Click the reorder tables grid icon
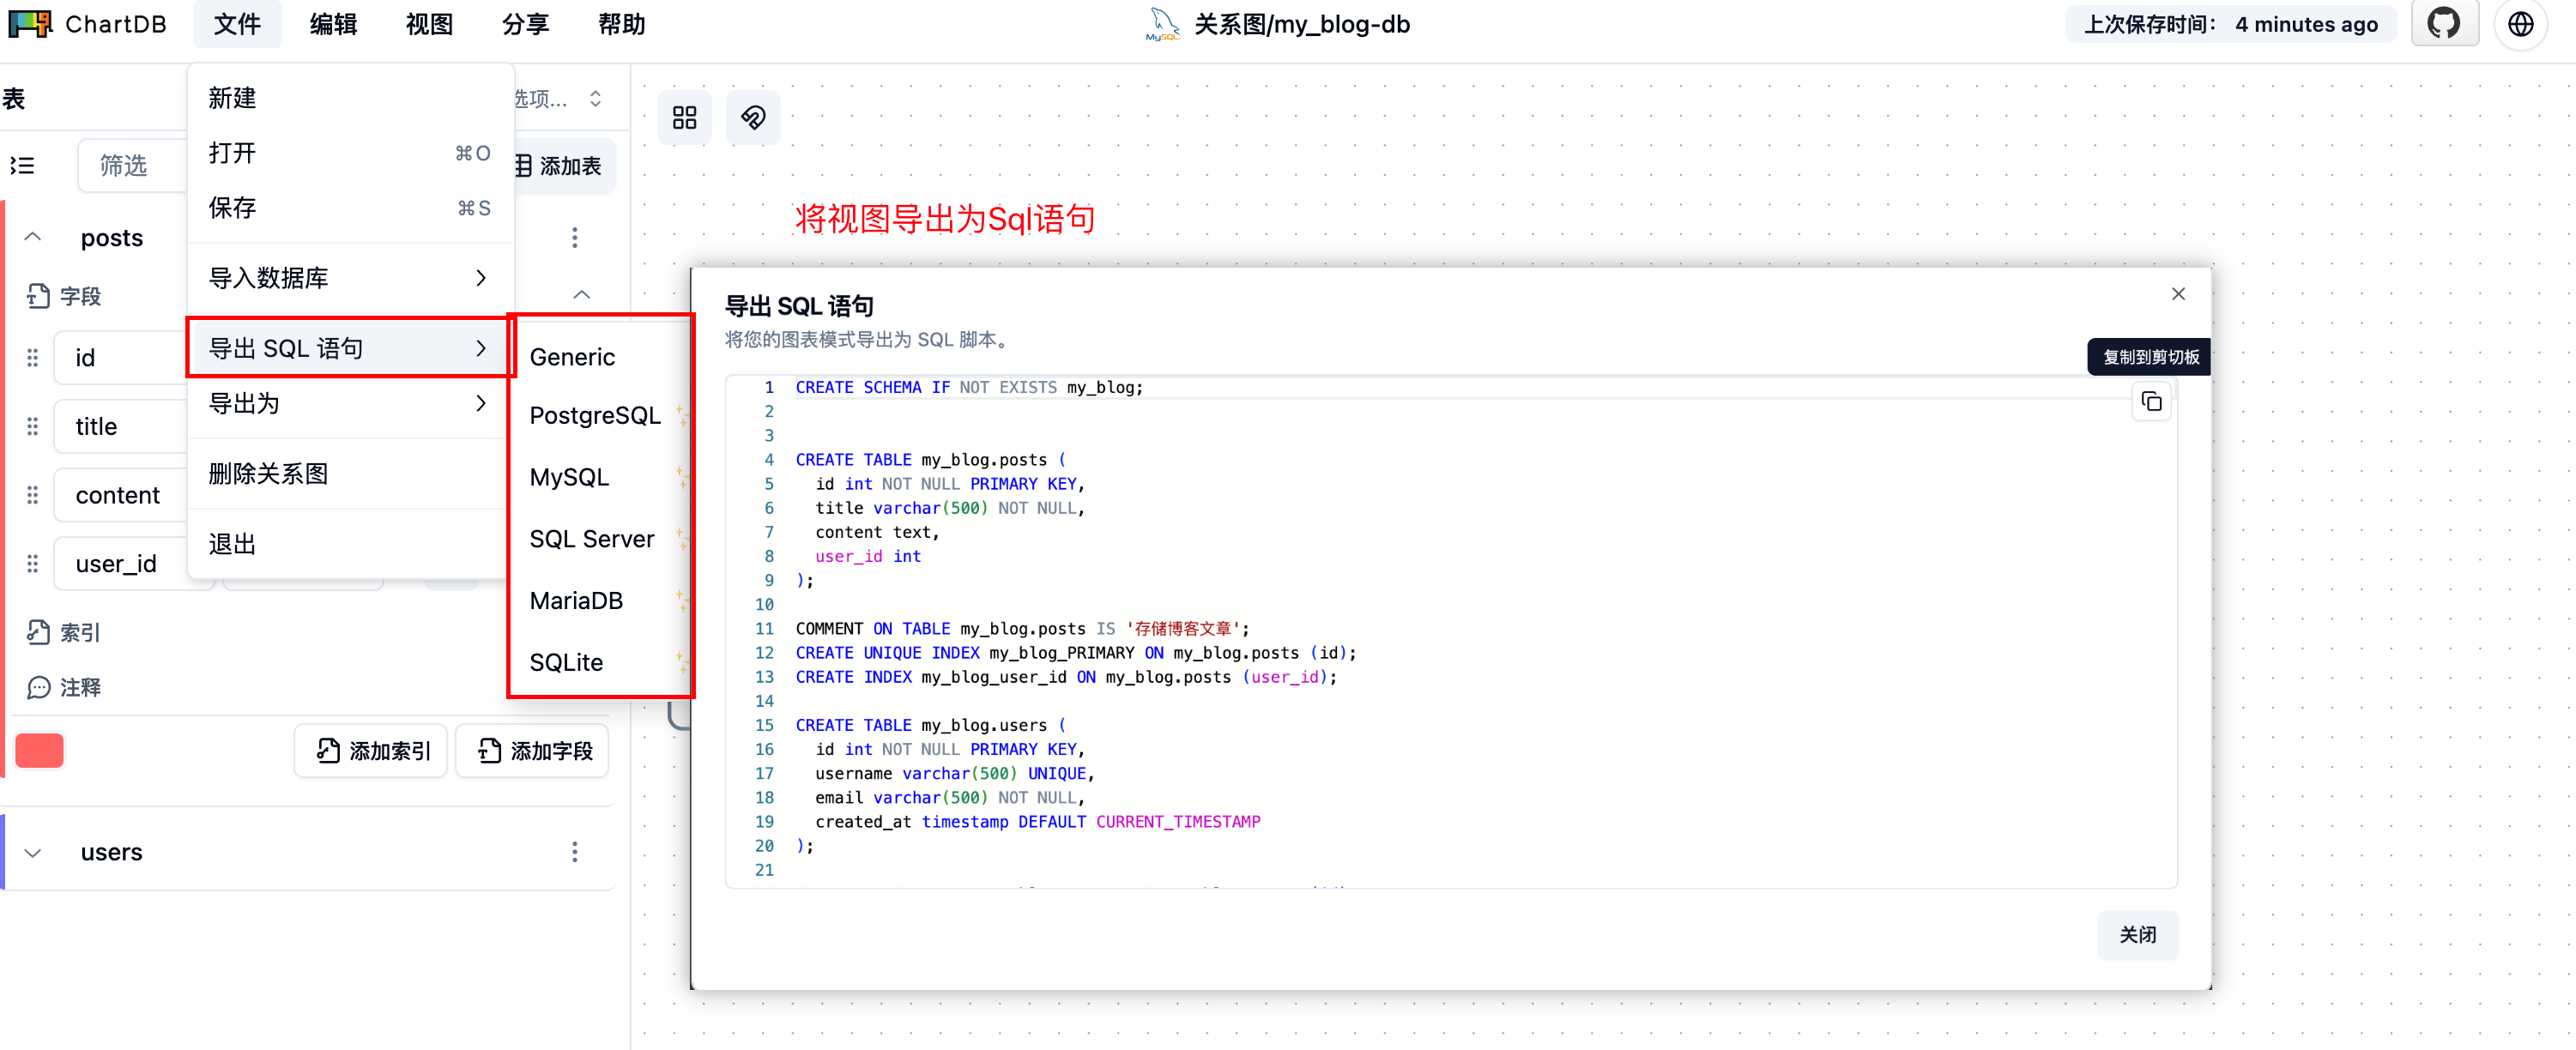Viewport: 2576px width, 1050px height. point(685,118)
